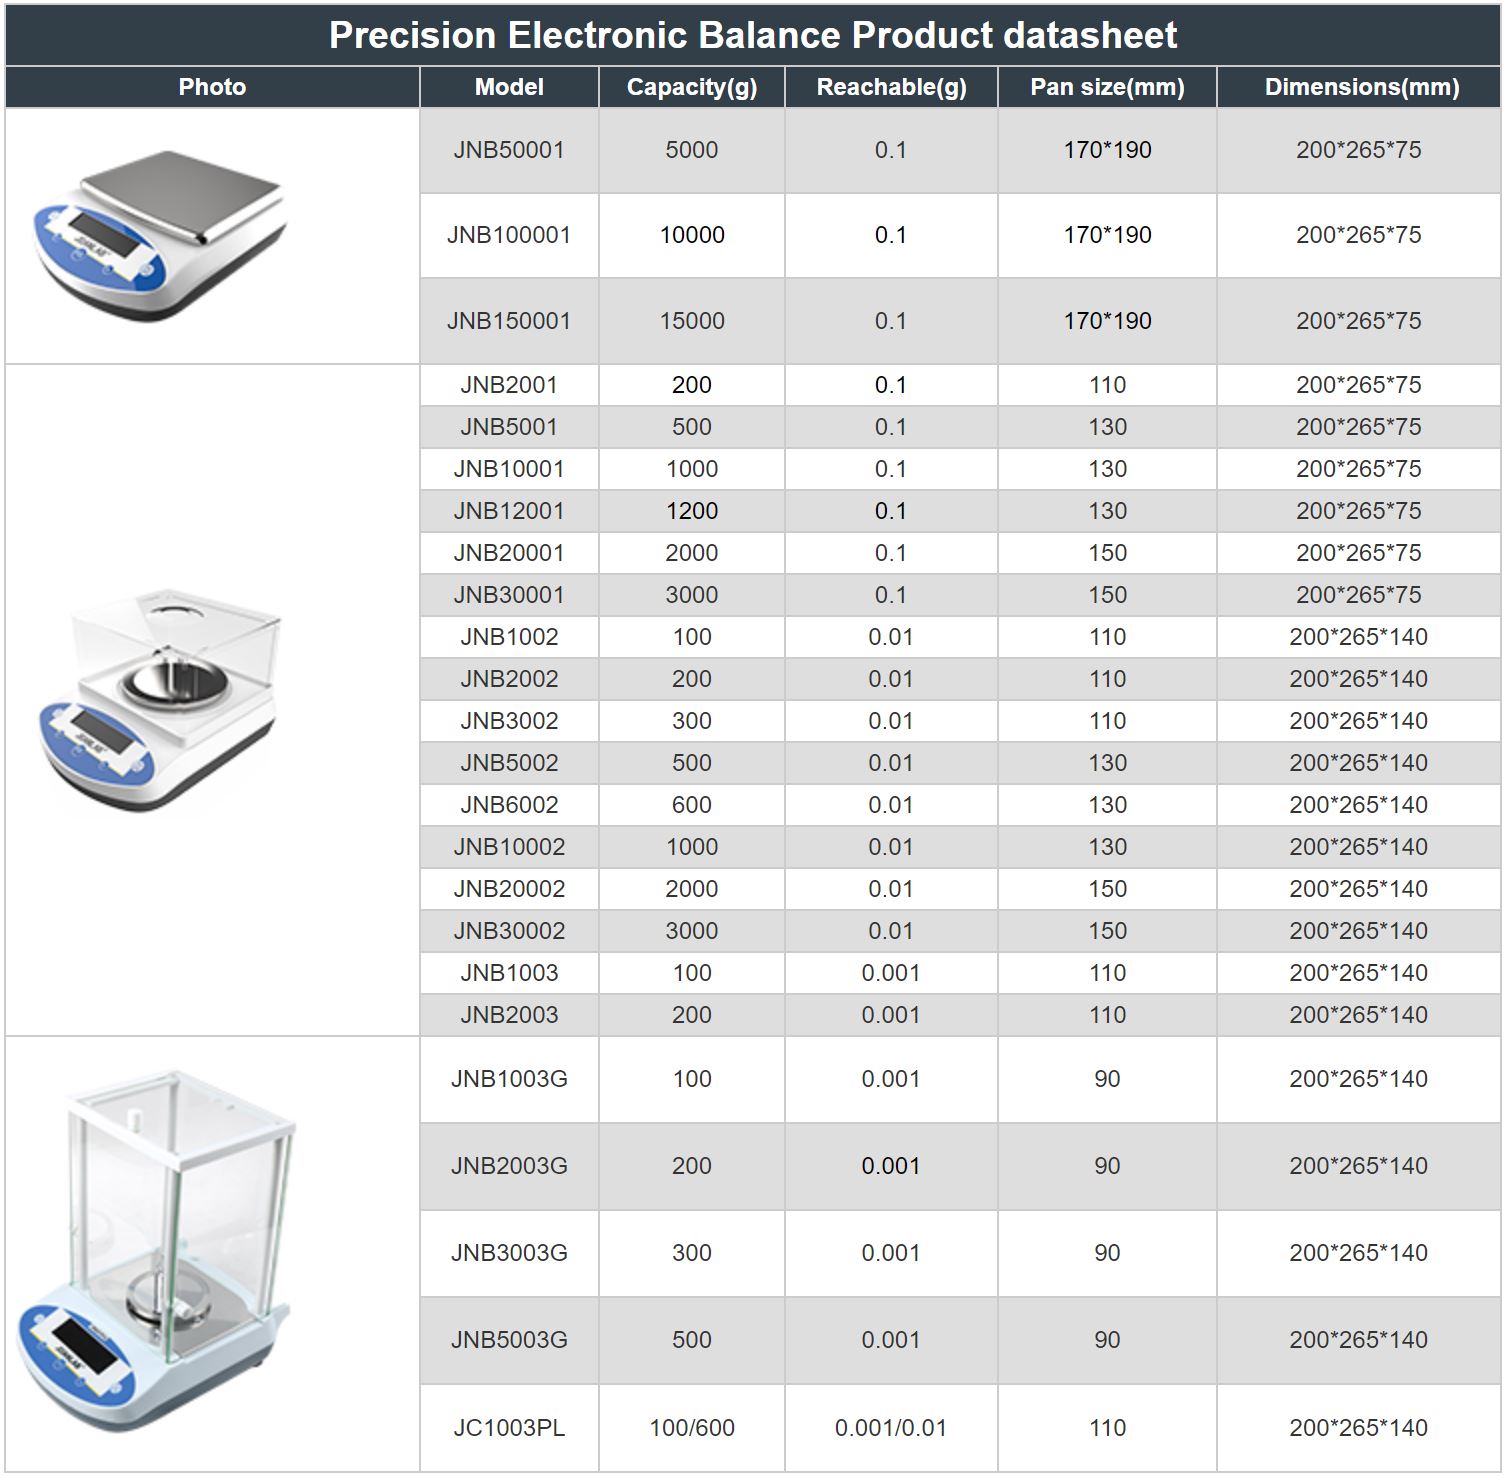Click the tall glass-enclosure balance photo

coord(155,1253)
